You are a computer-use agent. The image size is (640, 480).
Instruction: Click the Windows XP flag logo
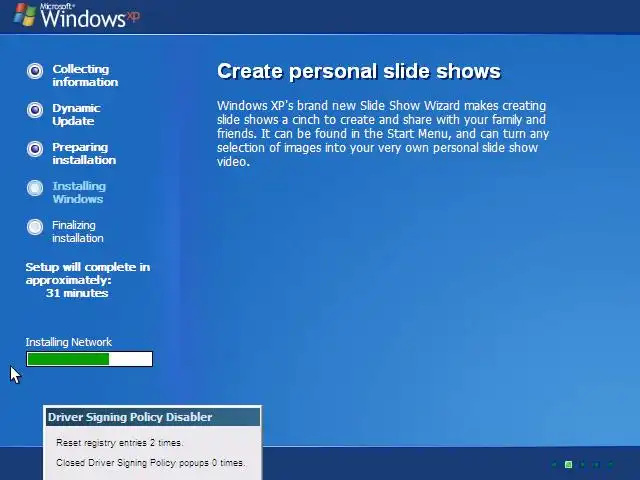click(x=24, y=15)
